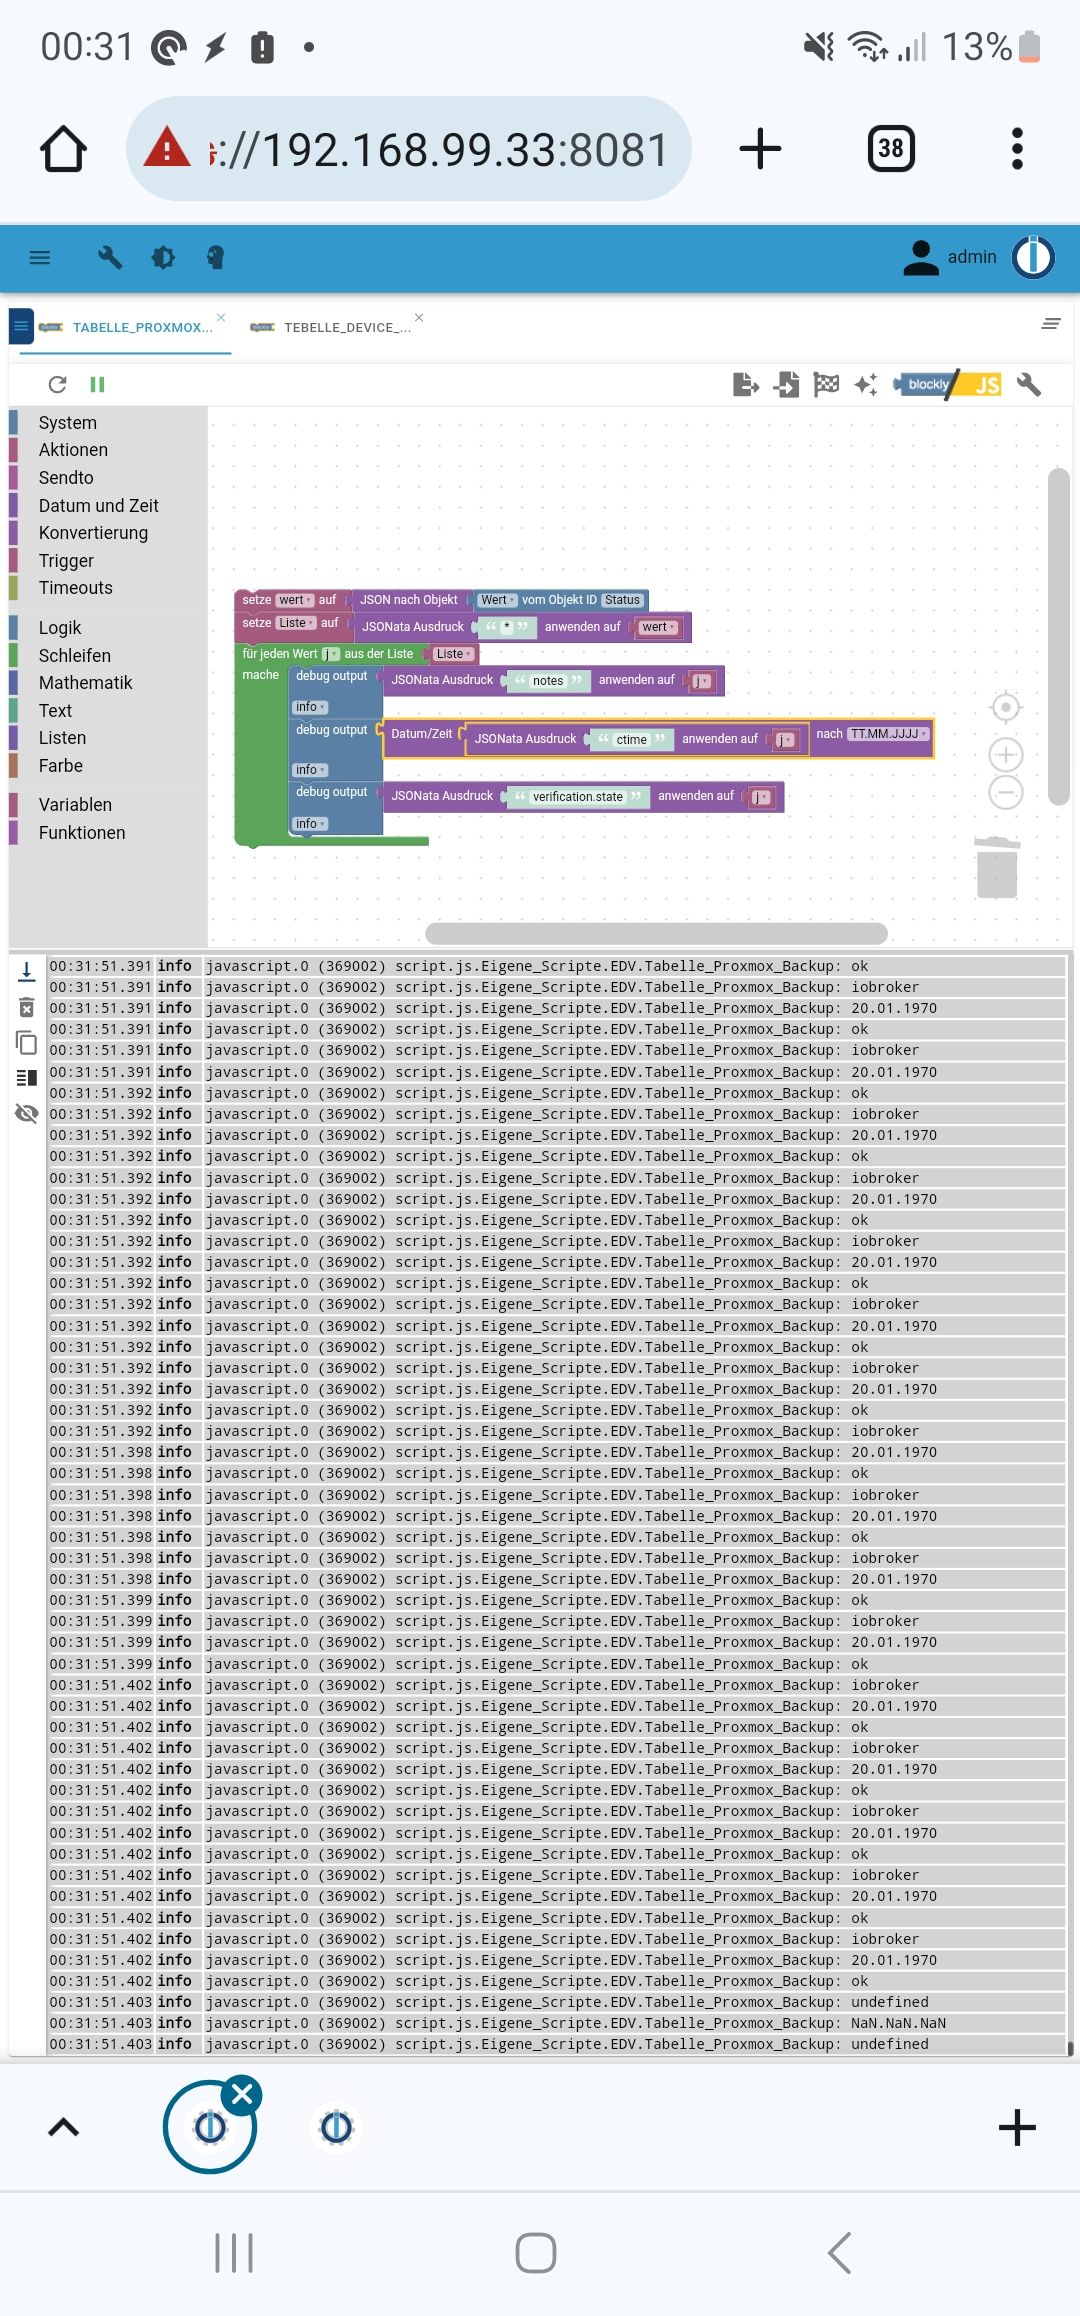Screen dimensions: 1080x2316
Task: Close the TABELLE_PROXMOX tab
Action: pyautogui.click(x=221, y=317)
